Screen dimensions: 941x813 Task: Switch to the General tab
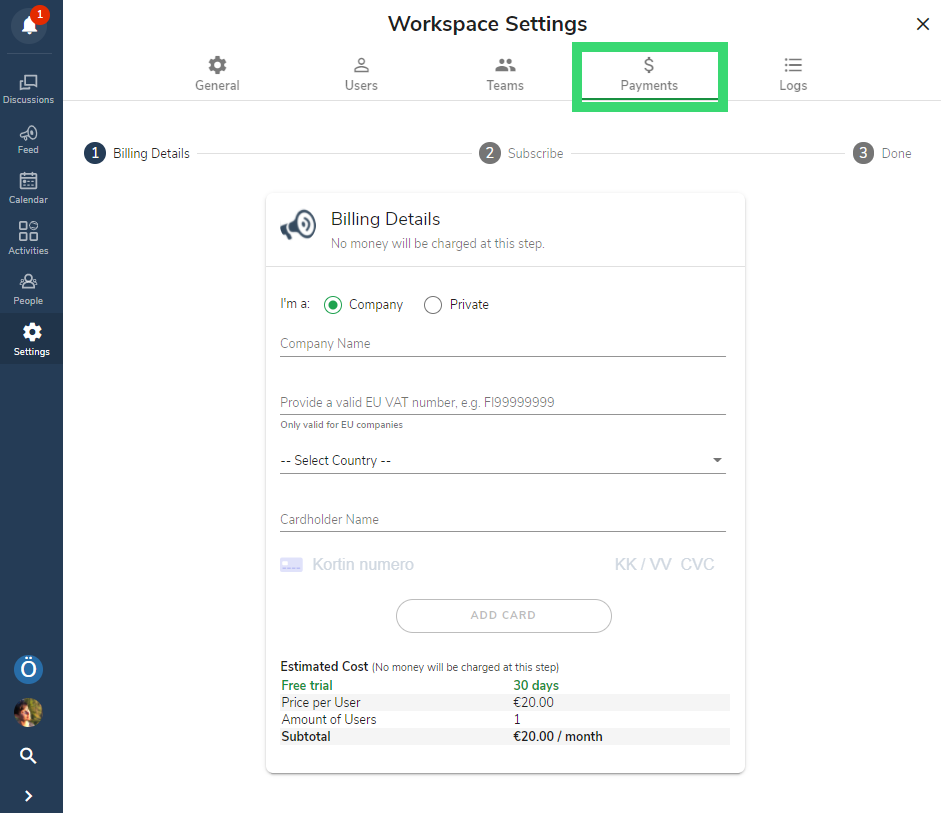pos(217,74)
